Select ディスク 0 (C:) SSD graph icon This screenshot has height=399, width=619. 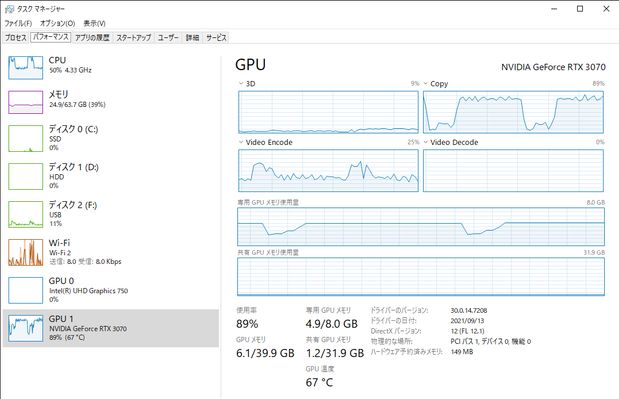click(26, 139)
